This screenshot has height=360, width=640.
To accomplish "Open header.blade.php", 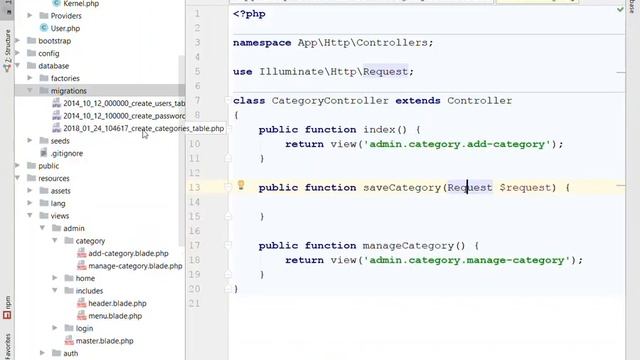I will 117,303.
